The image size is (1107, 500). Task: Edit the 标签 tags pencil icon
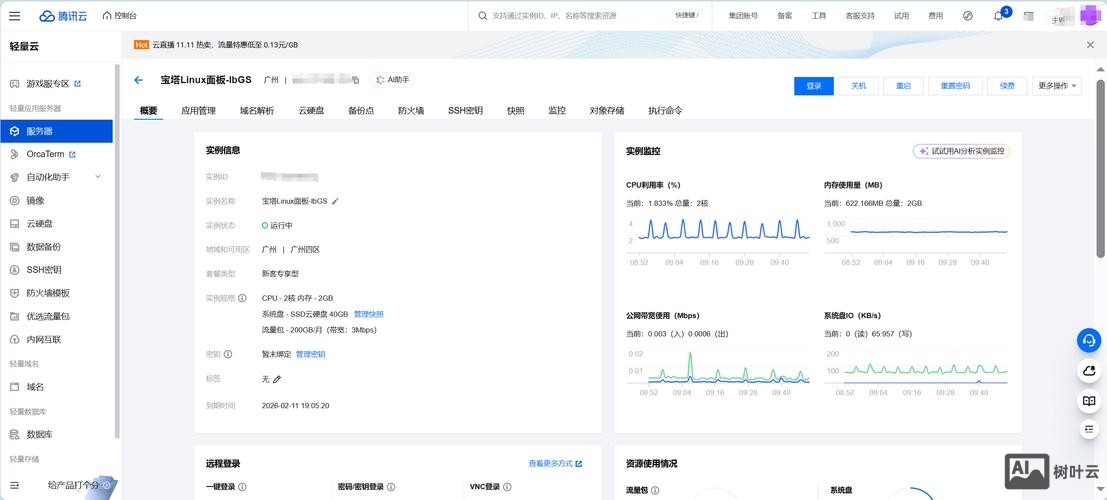pyautogui.click(x=277, y=379)
